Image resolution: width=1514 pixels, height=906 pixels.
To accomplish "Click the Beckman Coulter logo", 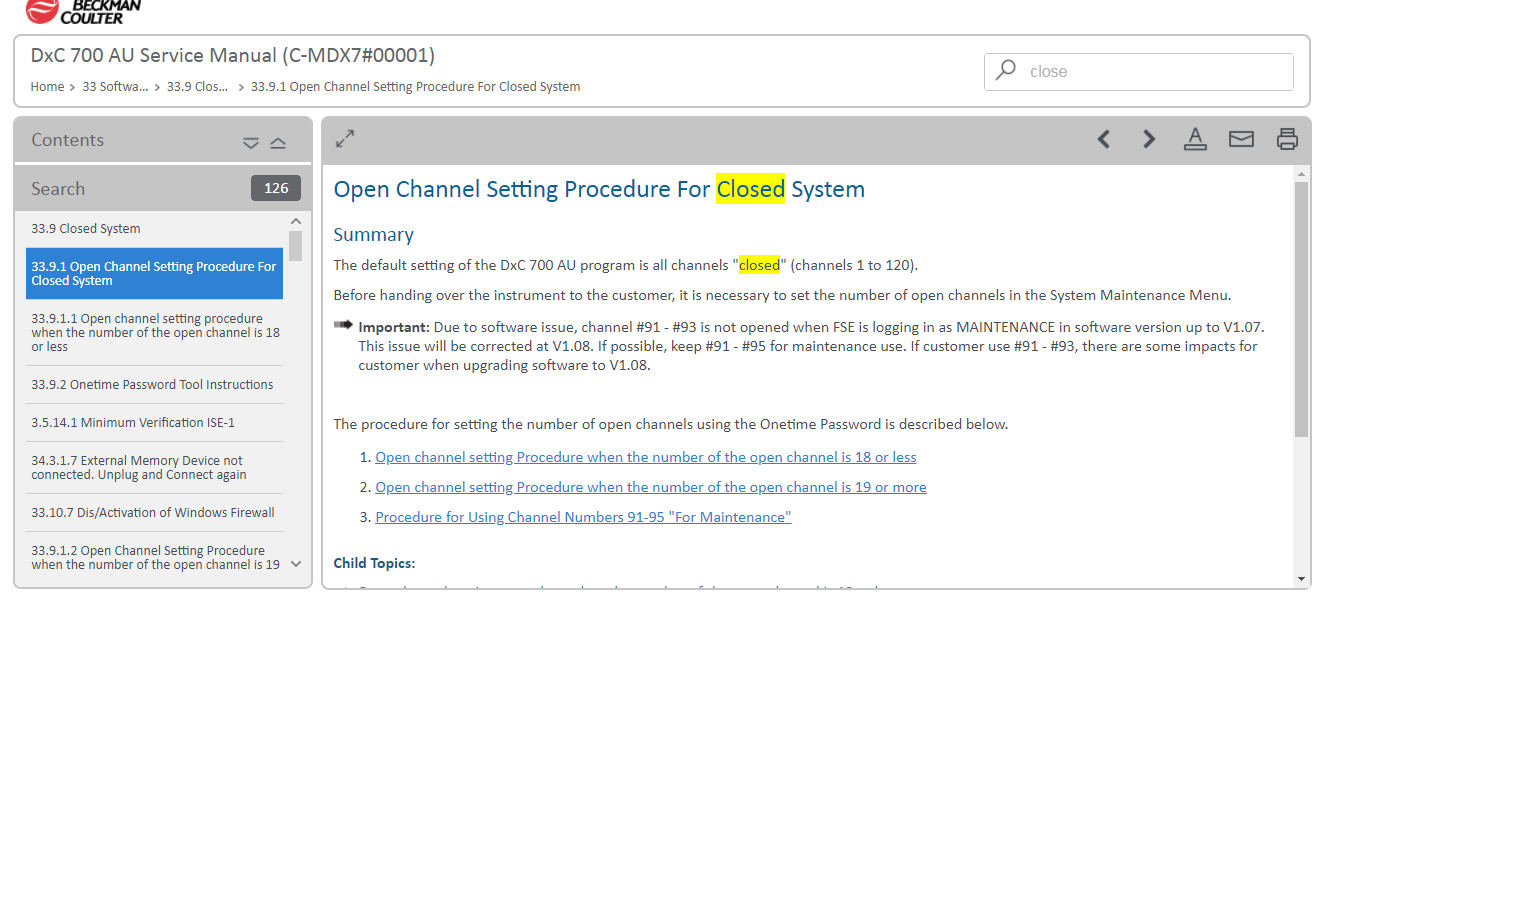I will (84, 12).
